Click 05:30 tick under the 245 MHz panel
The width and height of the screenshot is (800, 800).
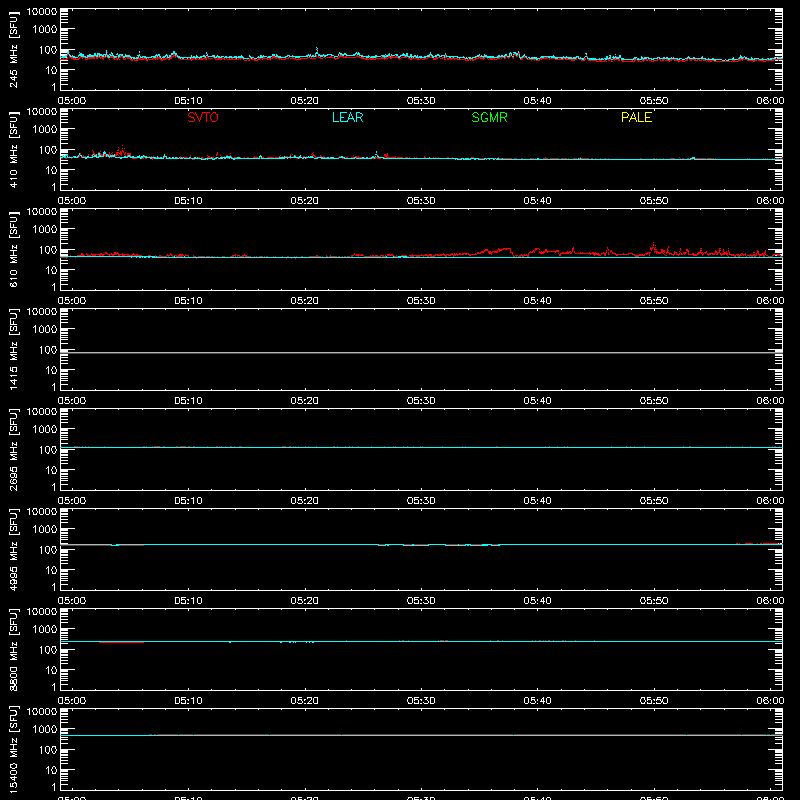[x=421, y=101]
